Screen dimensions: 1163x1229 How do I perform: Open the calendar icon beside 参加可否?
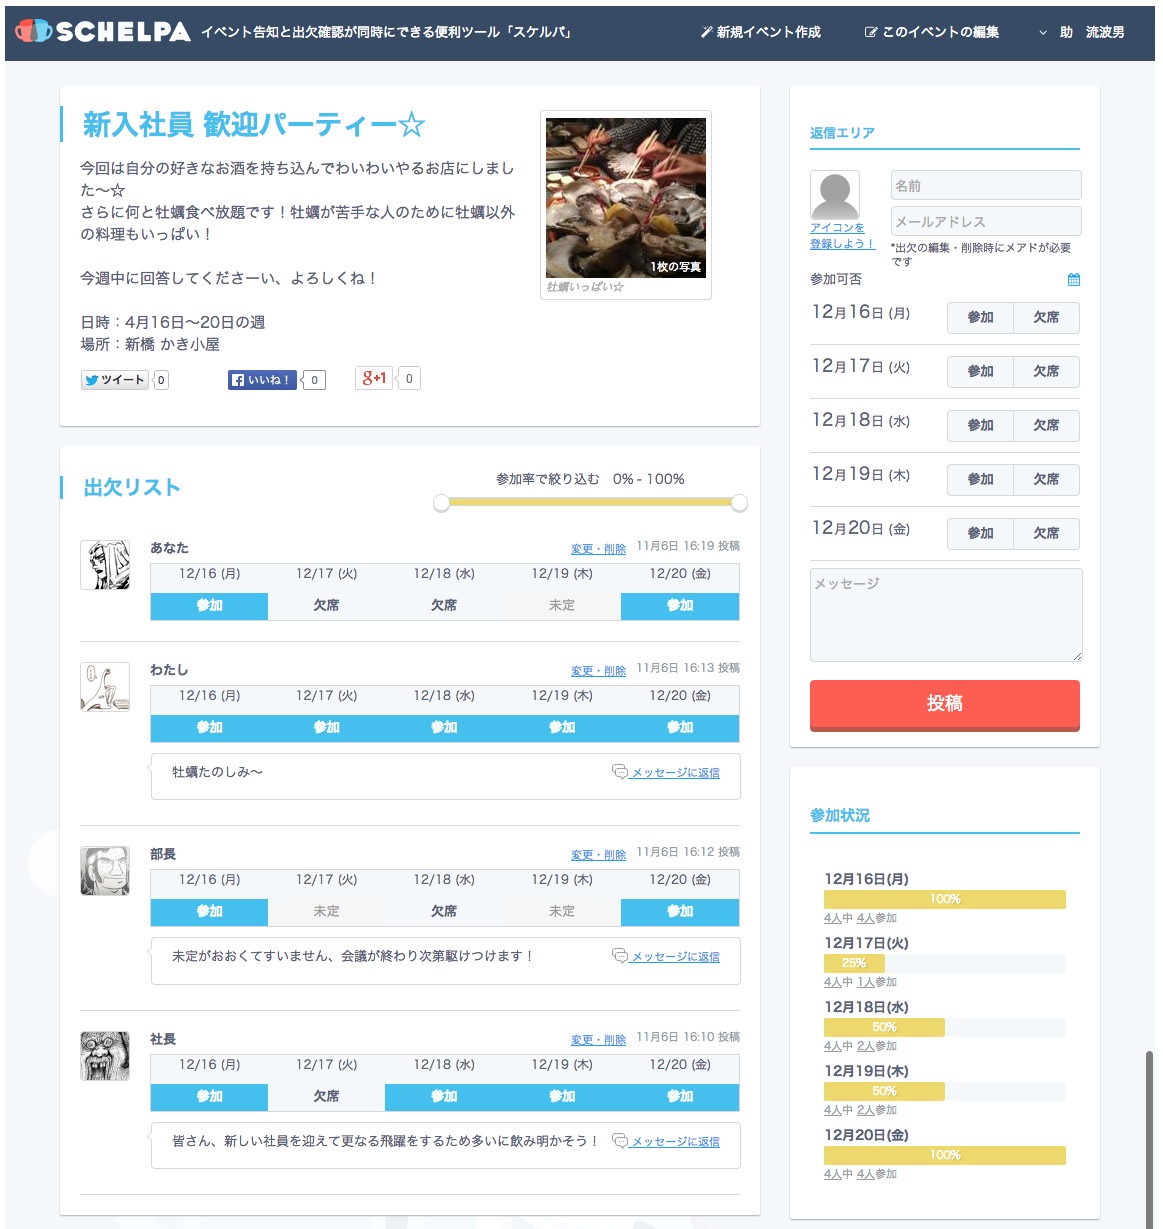1074,280
